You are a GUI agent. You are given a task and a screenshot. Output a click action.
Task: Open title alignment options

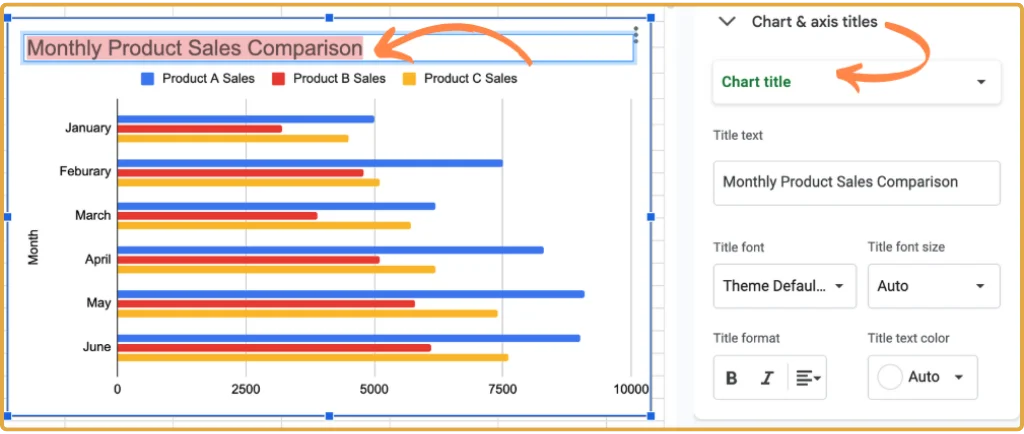click(806, 377)
